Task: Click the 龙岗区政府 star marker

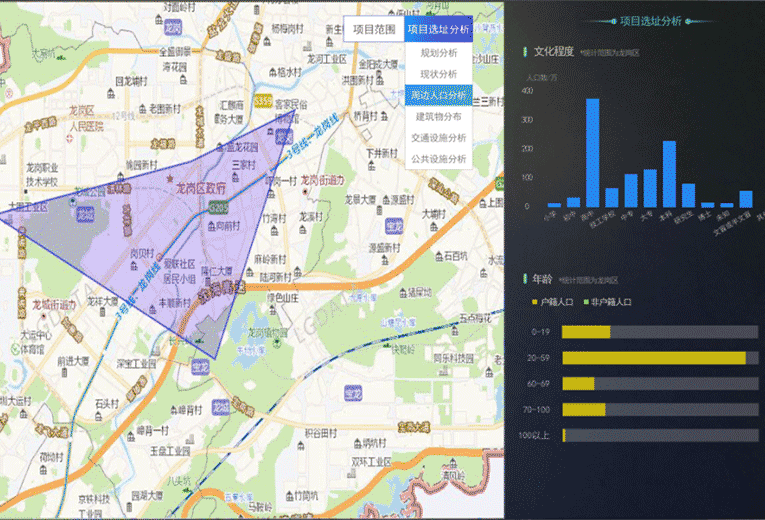Action: point(168,177)
